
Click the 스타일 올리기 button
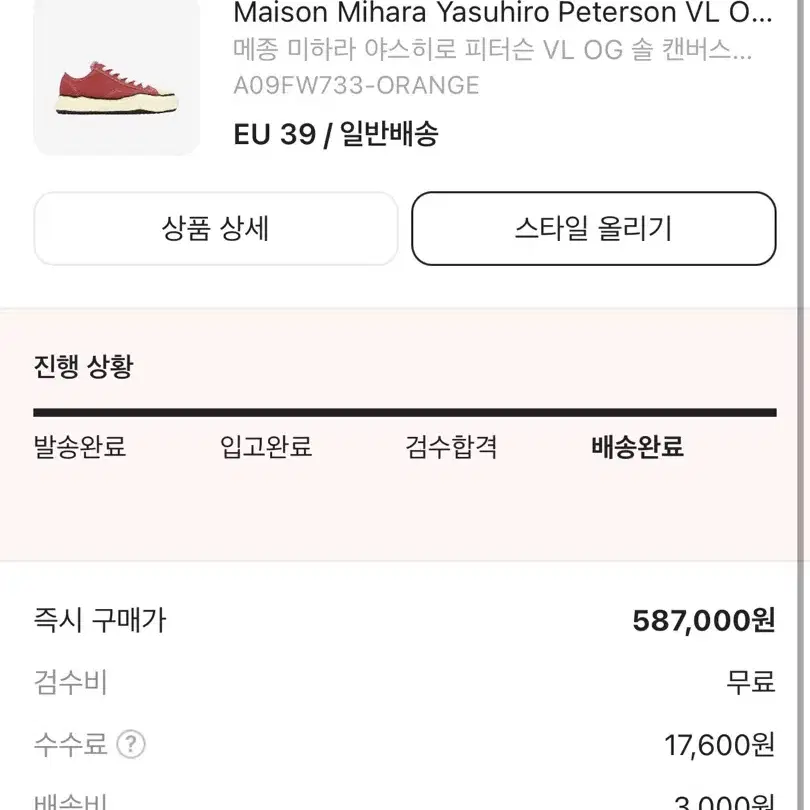594,228
